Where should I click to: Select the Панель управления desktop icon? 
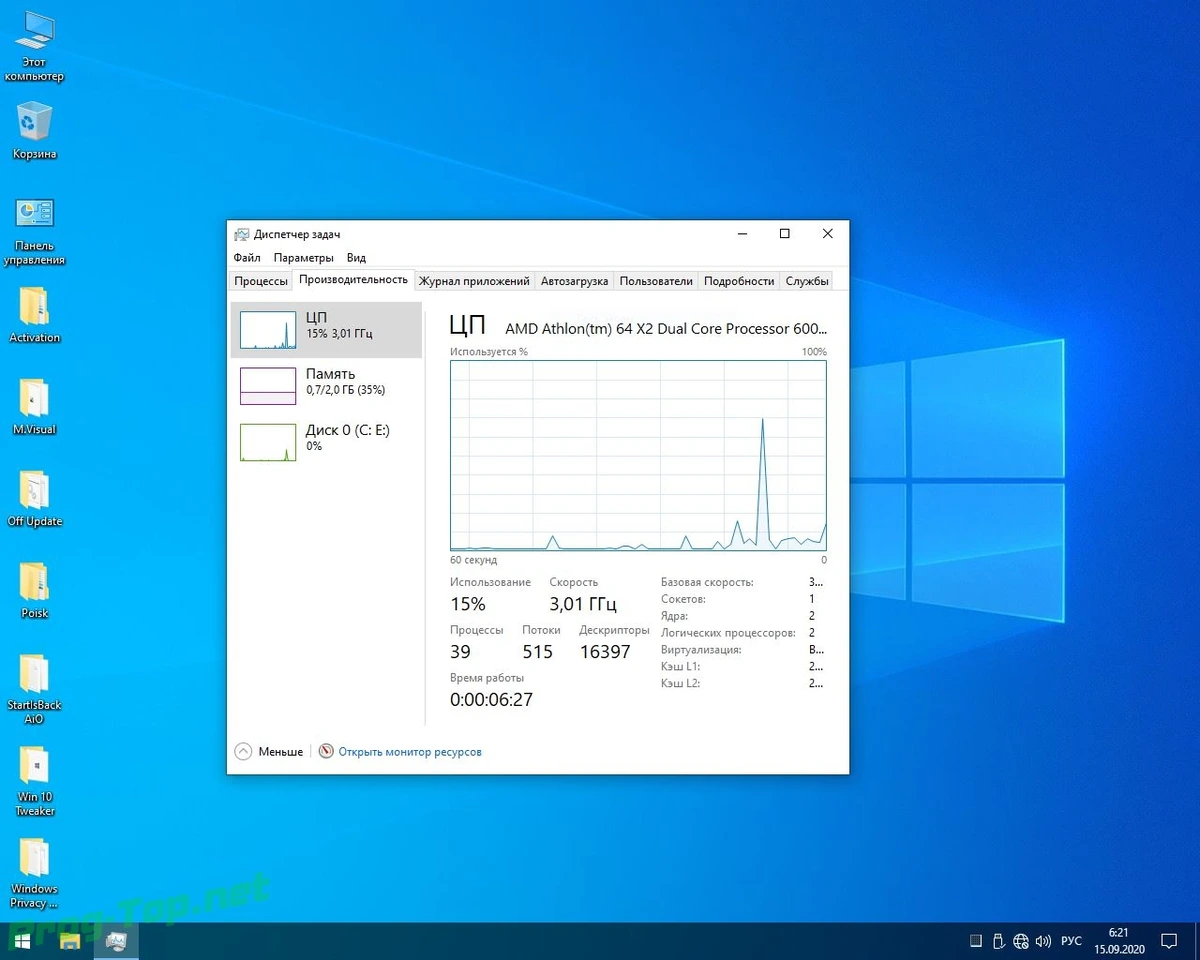coord(34,231)
